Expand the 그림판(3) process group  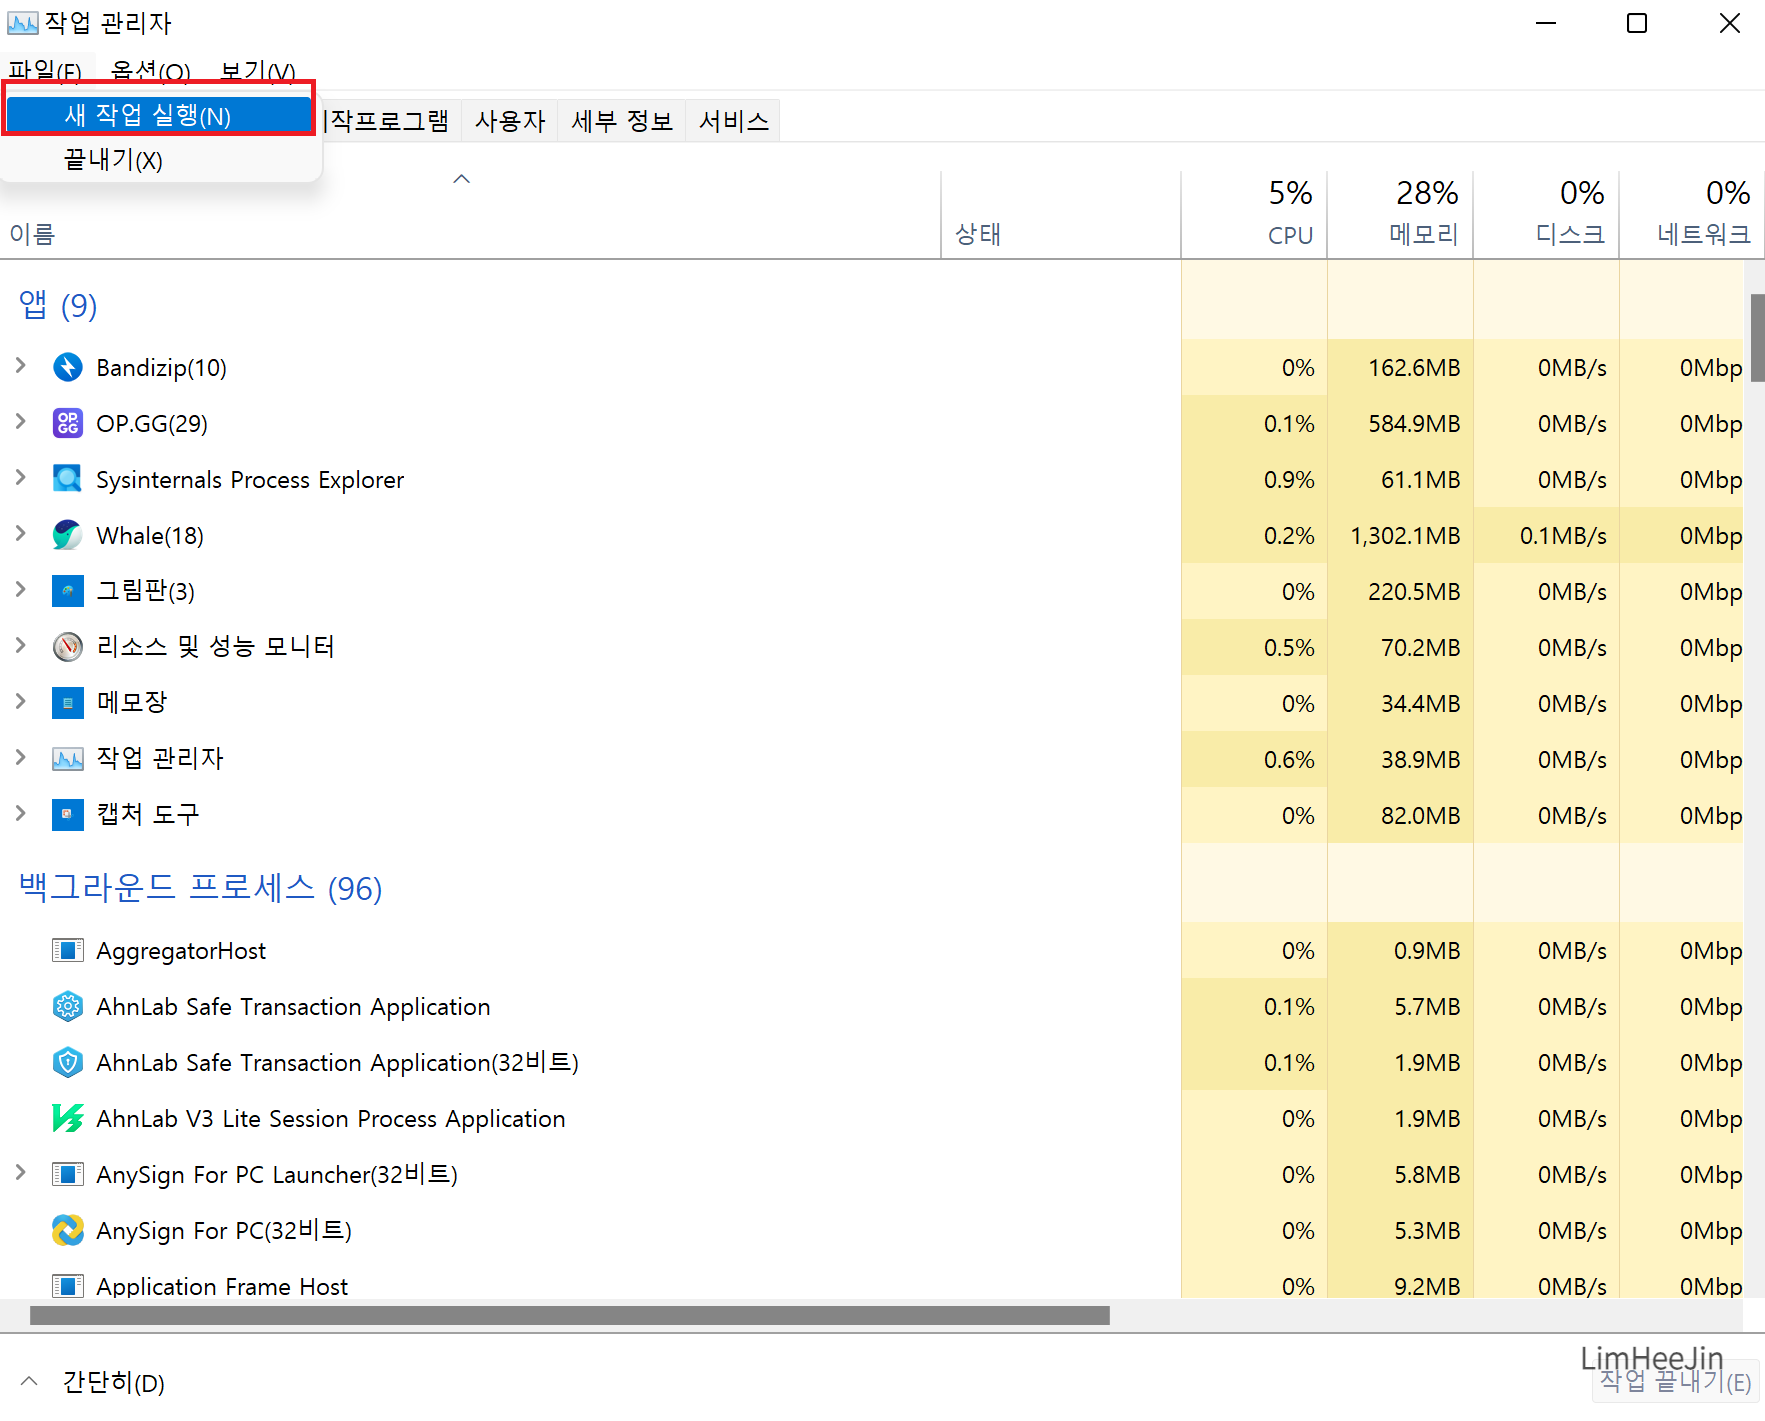click(21, 590)
